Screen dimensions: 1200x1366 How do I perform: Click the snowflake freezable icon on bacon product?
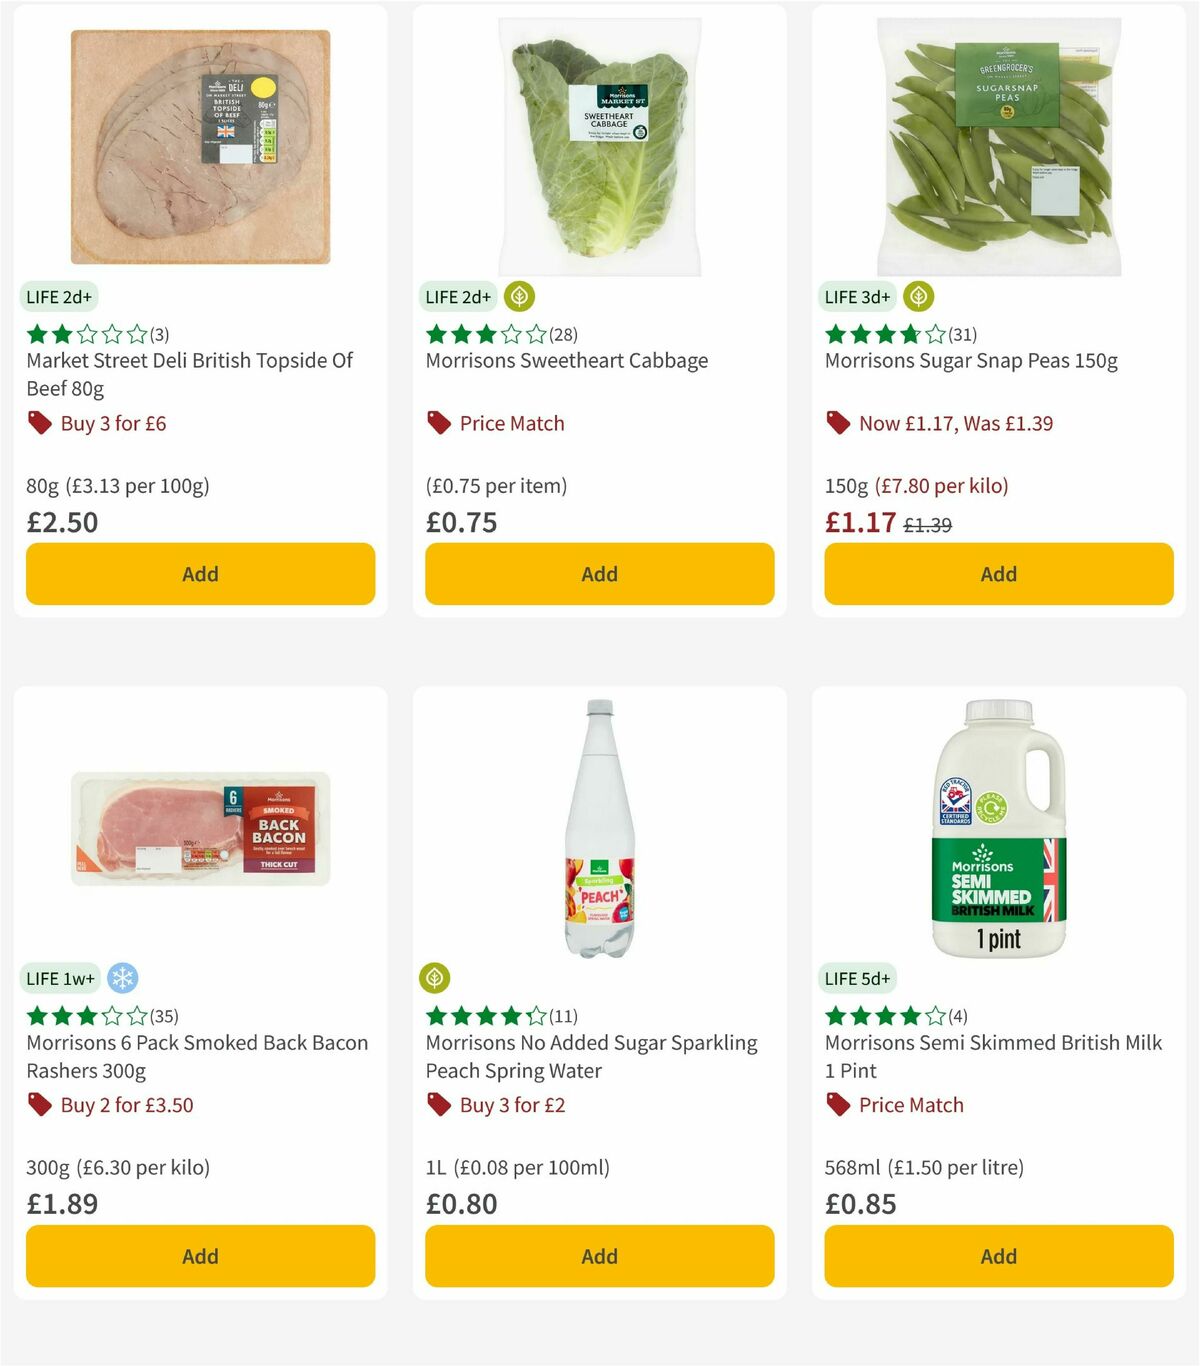tap(120, 978)
